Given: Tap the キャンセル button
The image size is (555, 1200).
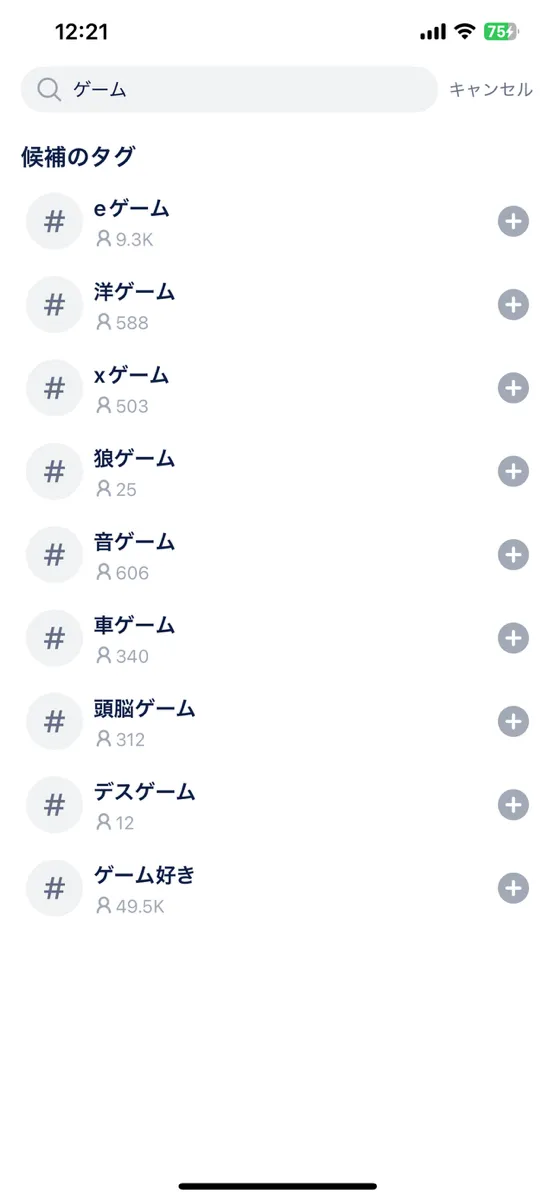Looking at the screenshot, I should point(490,89).
